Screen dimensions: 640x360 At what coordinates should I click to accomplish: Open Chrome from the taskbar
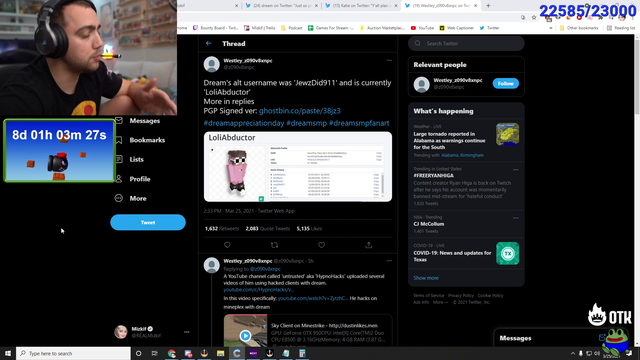(x=171, y=353)
